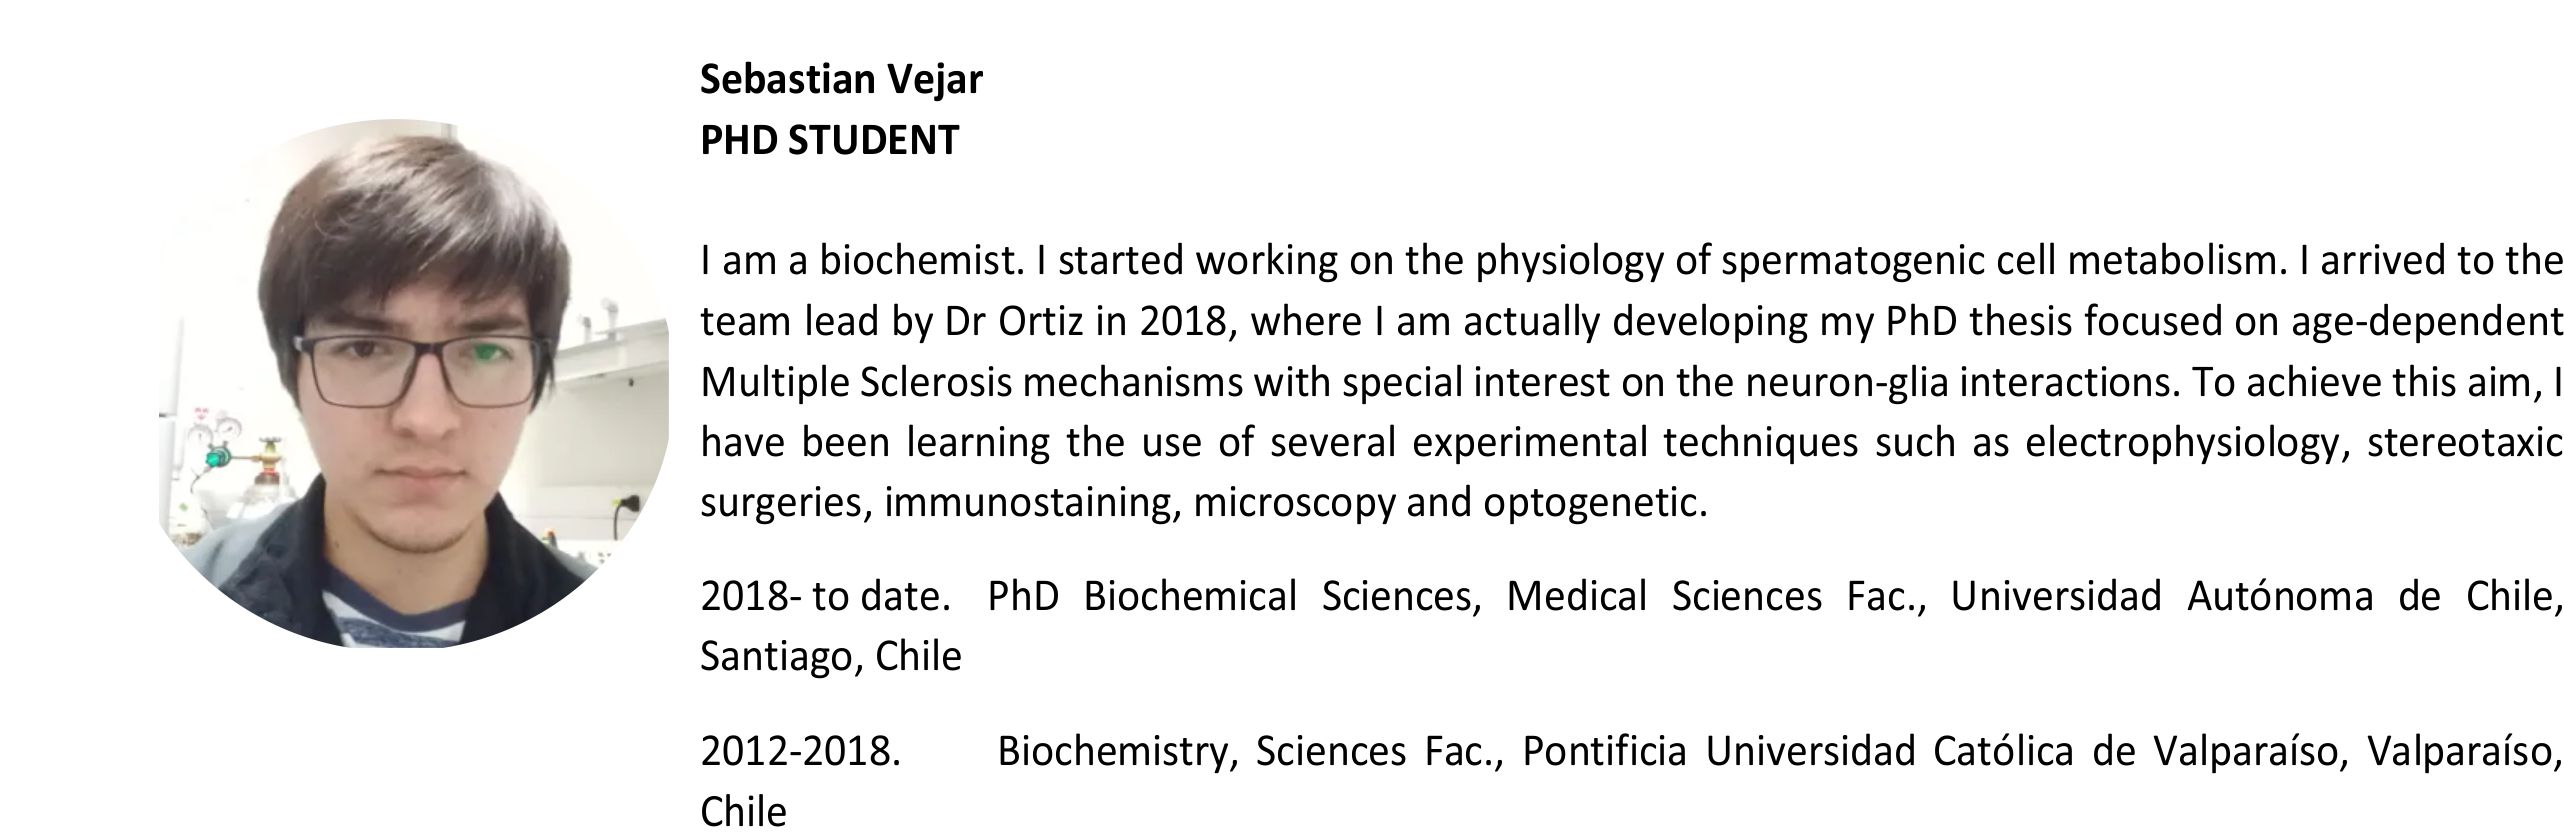The width and height of the screenshot is (2564, 838).
Task: Click the final word 'Chile' on last line
Action: [743, 811]
